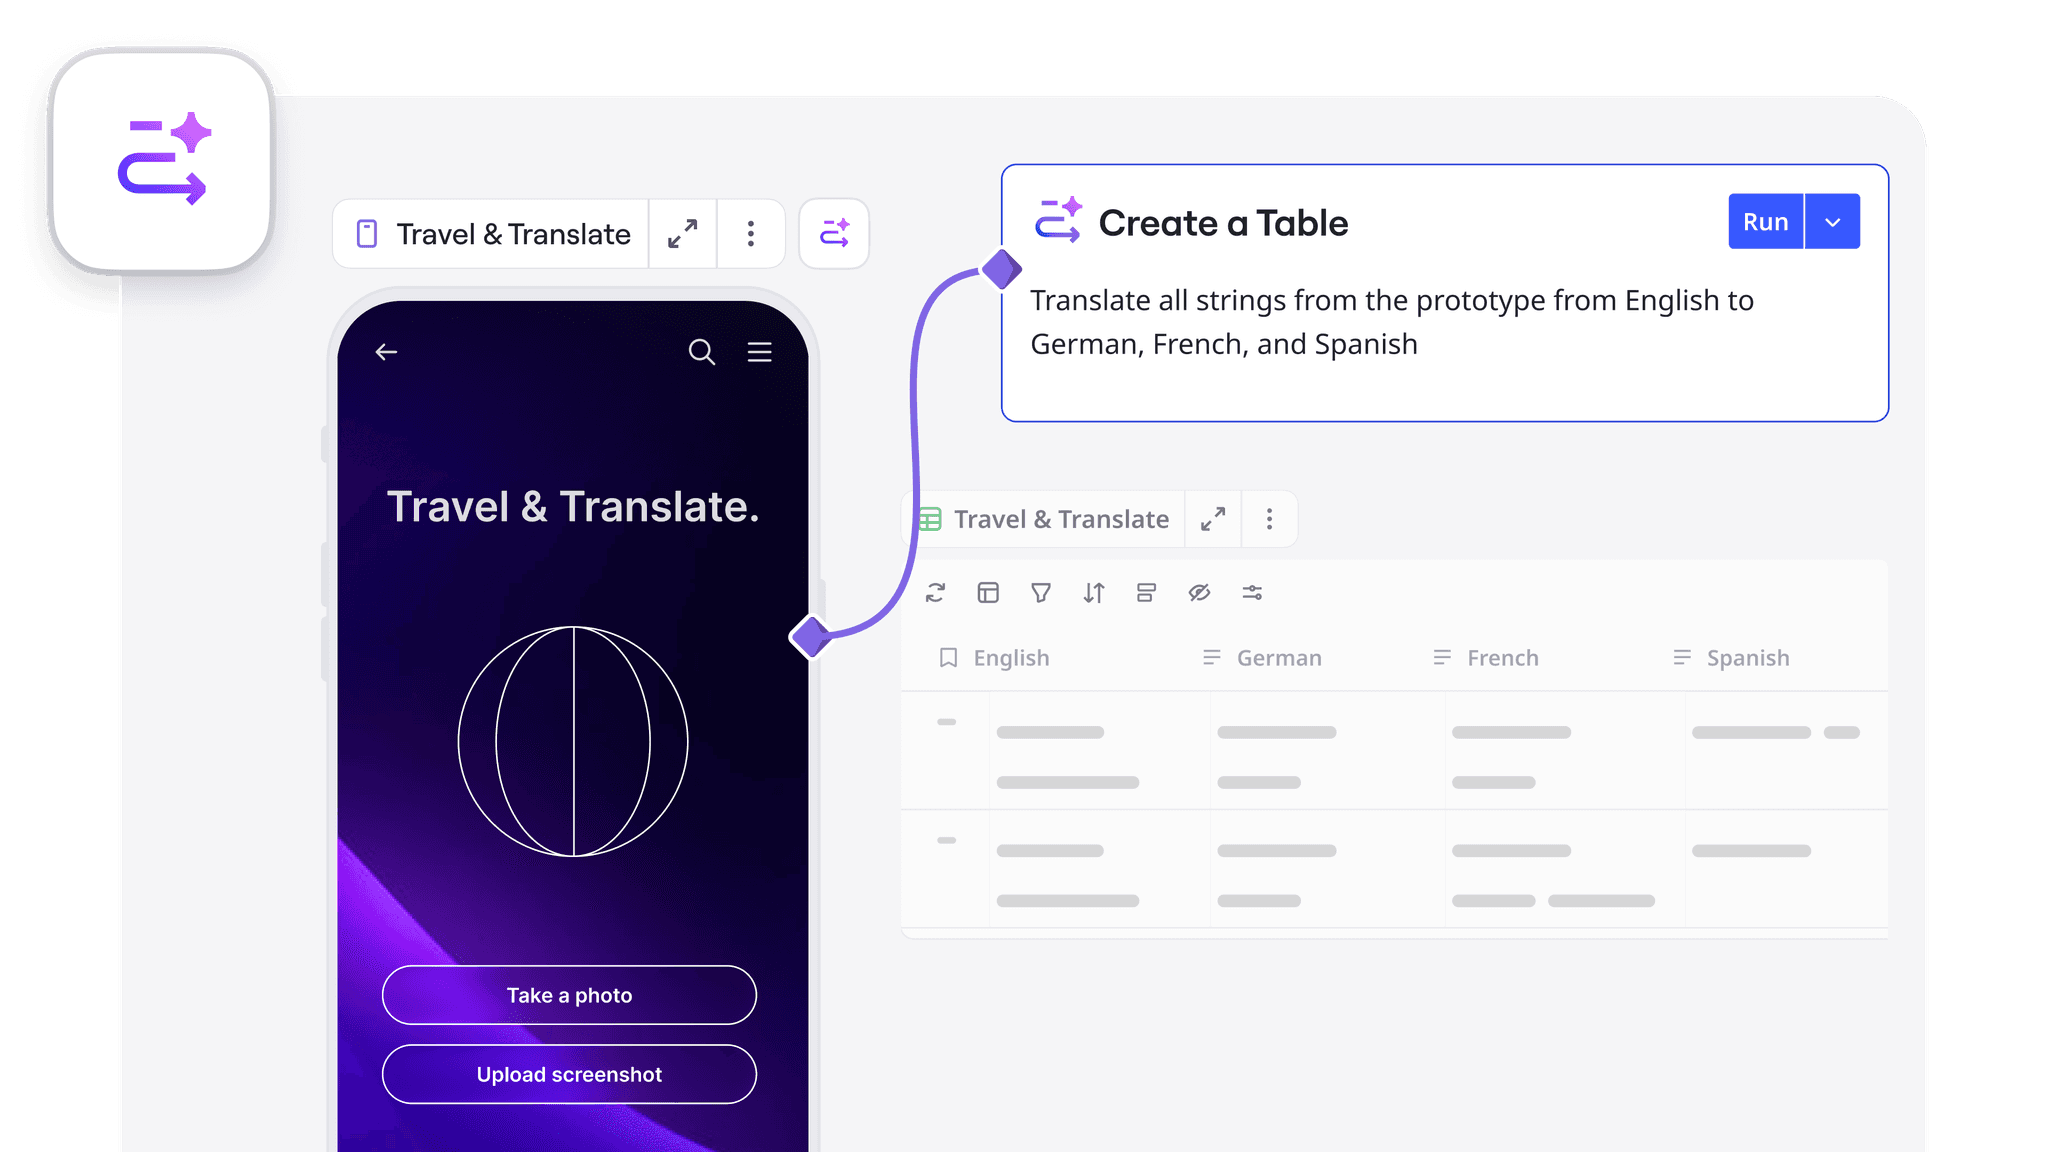Image resolution: width=2048 pixels, height=1152 pixels.
Task: Click the sort arrows icon
Action: (1094, 593)
